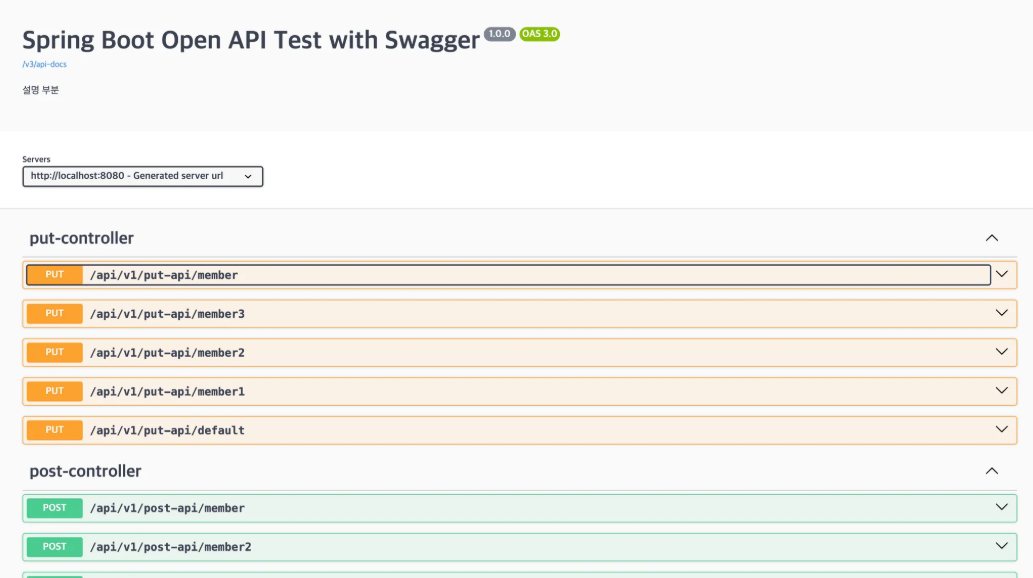Expand the /api/v1/put-api/member3 chevron icon
This screenshot has height=578, width=1033.
1001,313
